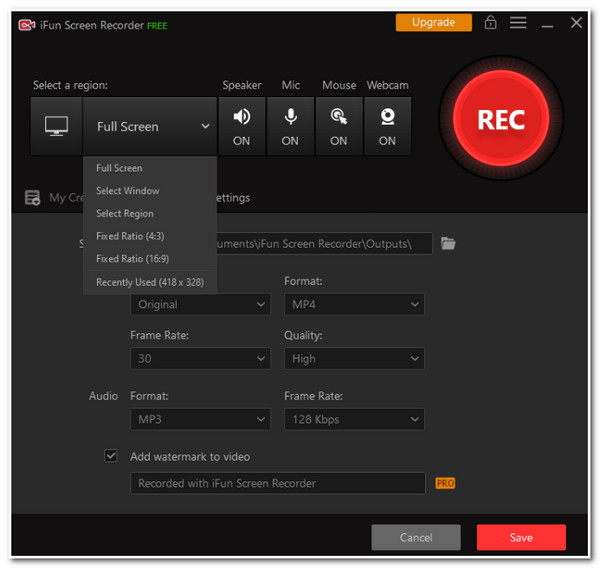The image size is (600, 568).
Task: Click the padlock license icon
Action: point(490,23)
